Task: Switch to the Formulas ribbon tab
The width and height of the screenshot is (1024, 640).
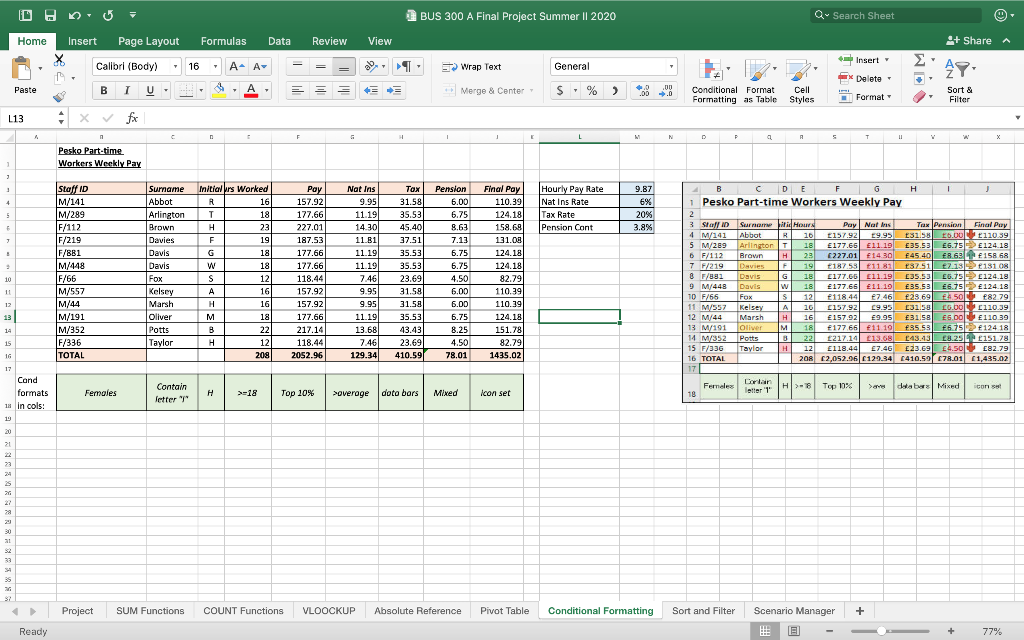Action: 223,41
